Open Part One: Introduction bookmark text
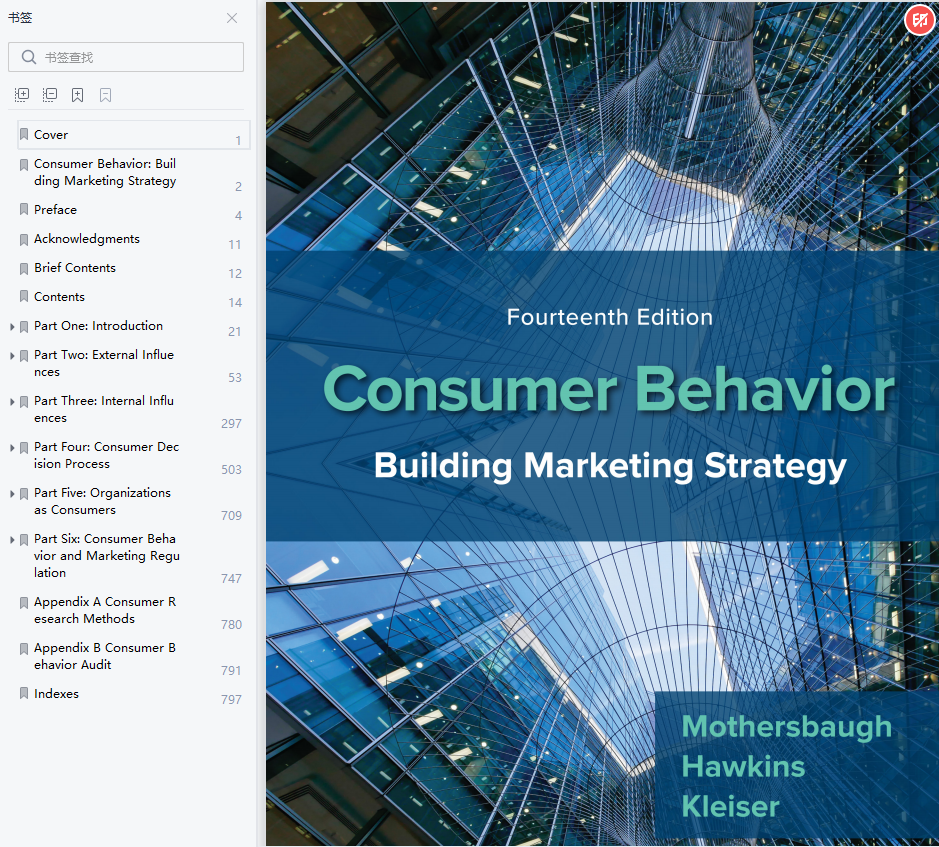 pyautogui.click(x=98, y=326)
